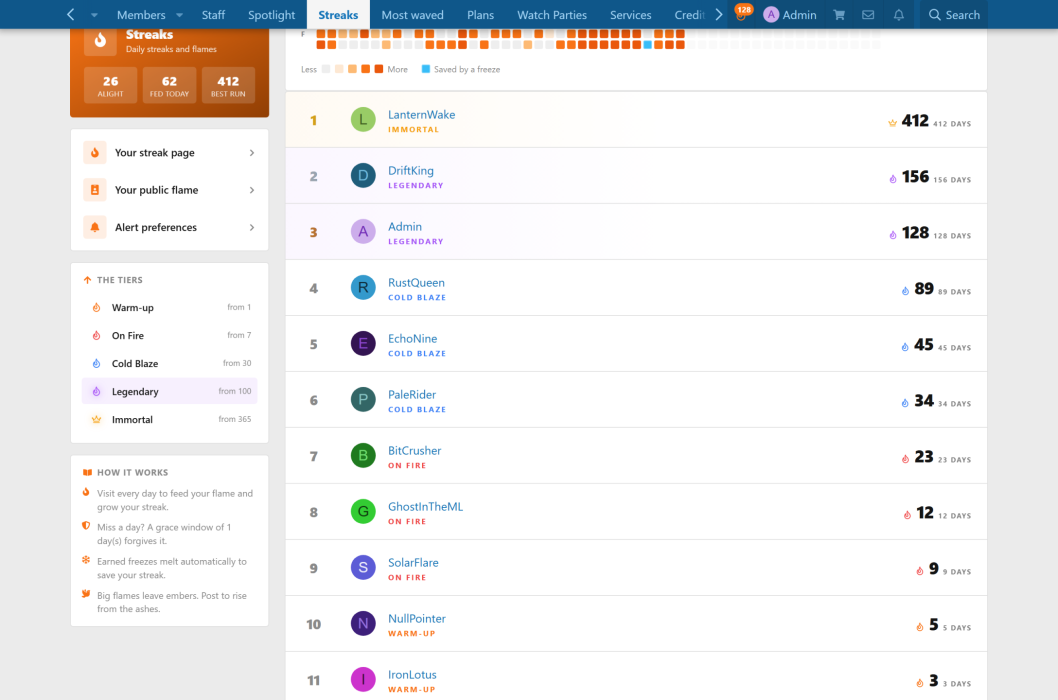Go to the Most waved tab
Screen dimensions: 1058x700
tap(412, 15)
